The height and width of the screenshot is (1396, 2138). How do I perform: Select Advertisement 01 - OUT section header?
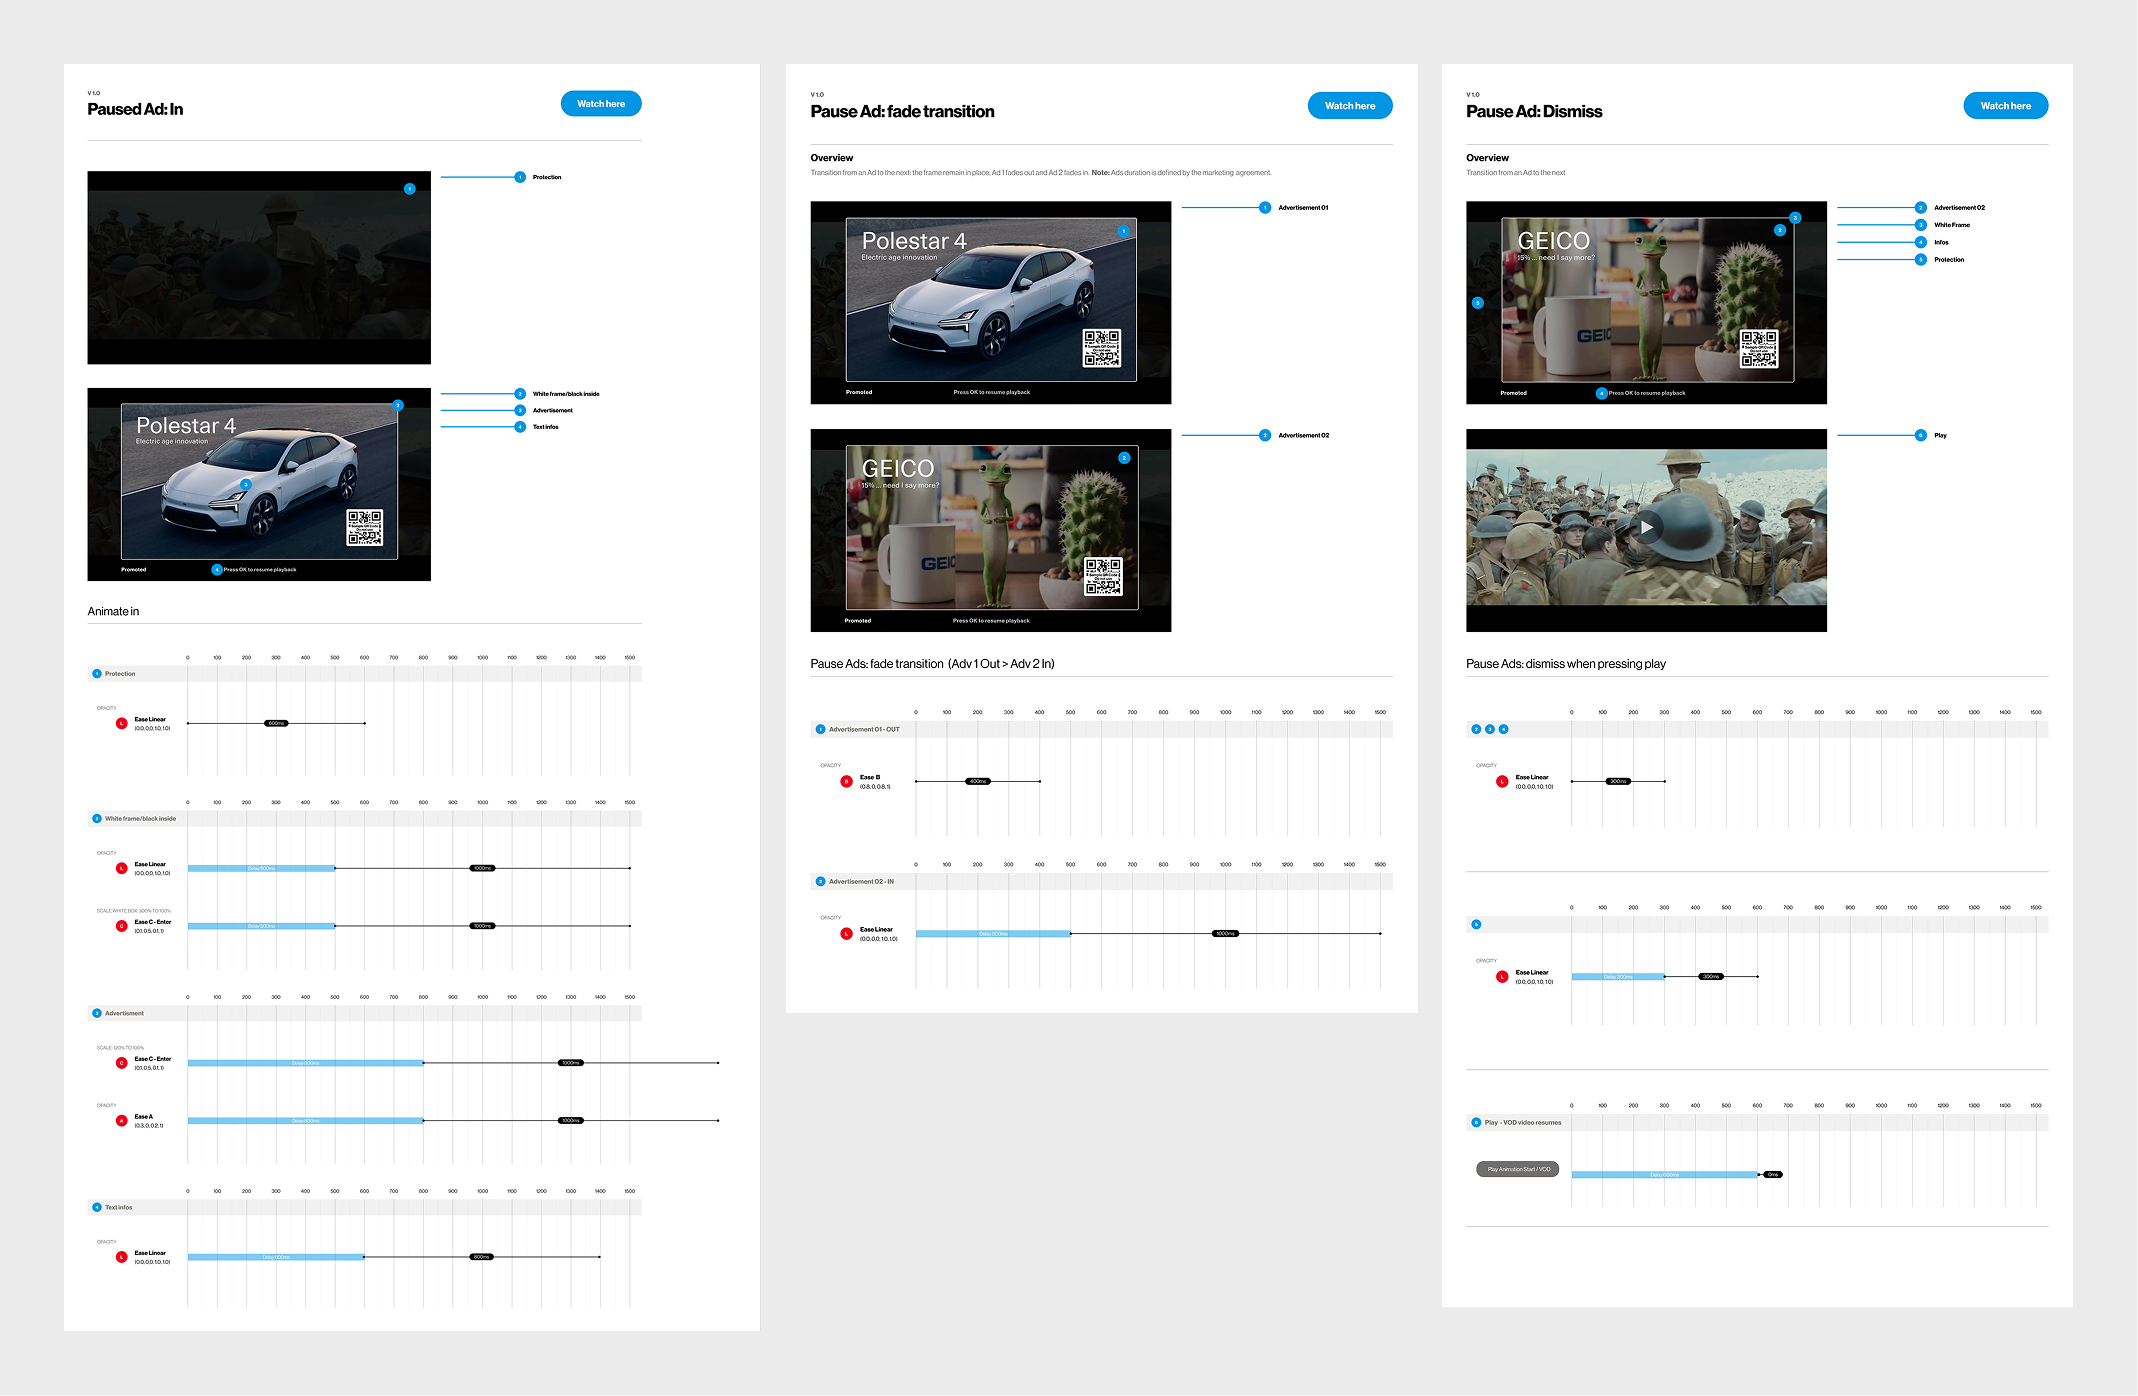(x=1101, y=730)
